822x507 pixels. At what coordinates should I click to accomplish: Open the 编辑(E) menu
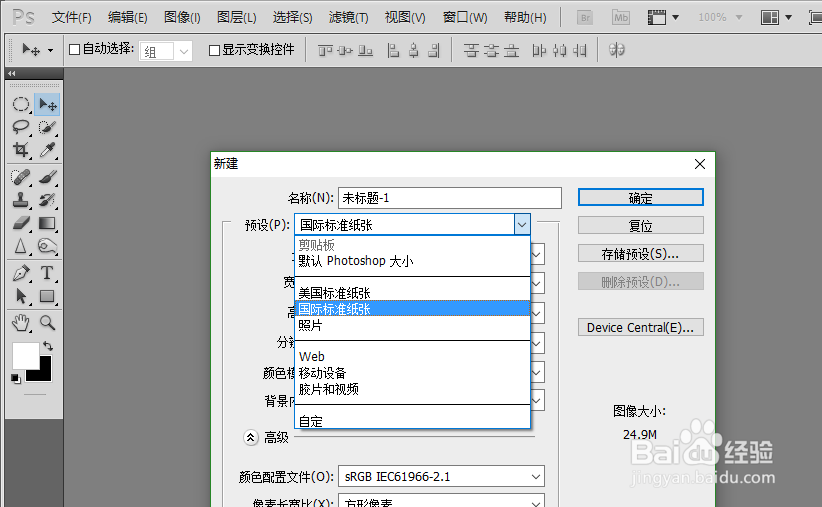click(128, 17)
